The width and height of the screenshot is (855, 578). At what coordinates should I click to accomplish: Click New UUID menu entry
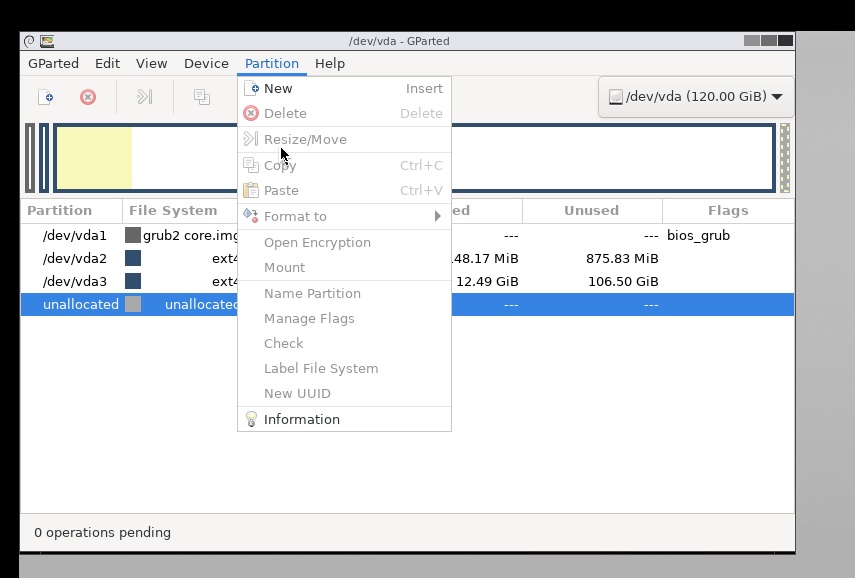click(344, 394)
